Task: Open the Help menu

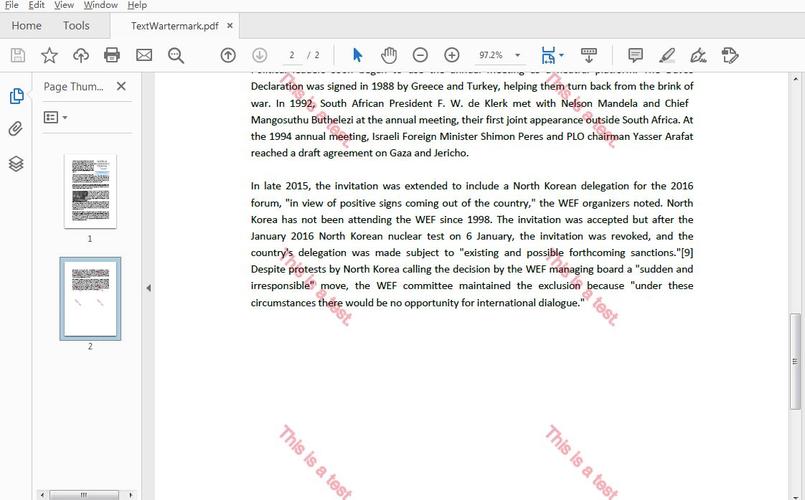Action: pyautogui.click(x=137, y=5)
